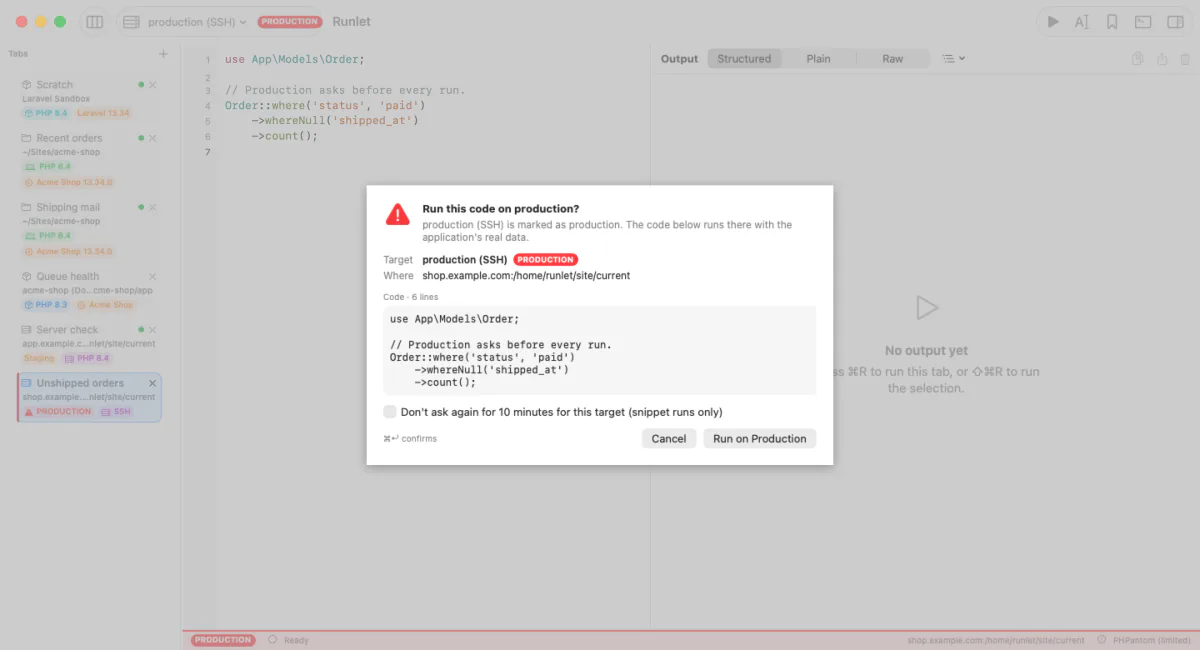Click the server icon on Unshipped orders tab
The image size is (1200, 650).
point(28,383)
